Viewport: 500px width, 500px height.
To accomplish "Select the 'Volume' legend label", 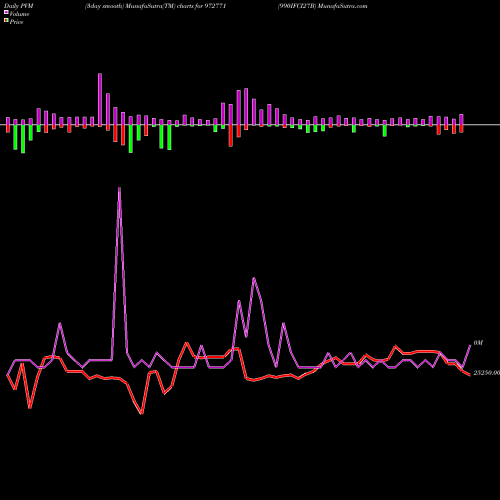I will pos(19,14).
